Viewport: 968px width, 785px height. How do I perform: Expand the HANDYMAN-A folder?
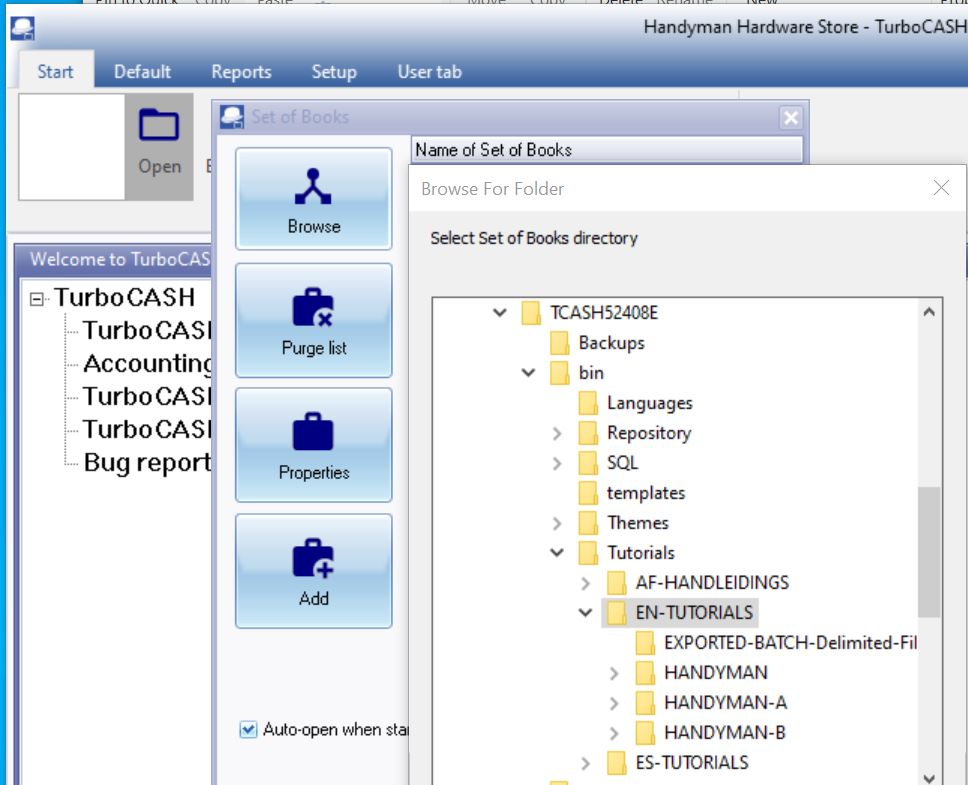click(x=614, y=703)
